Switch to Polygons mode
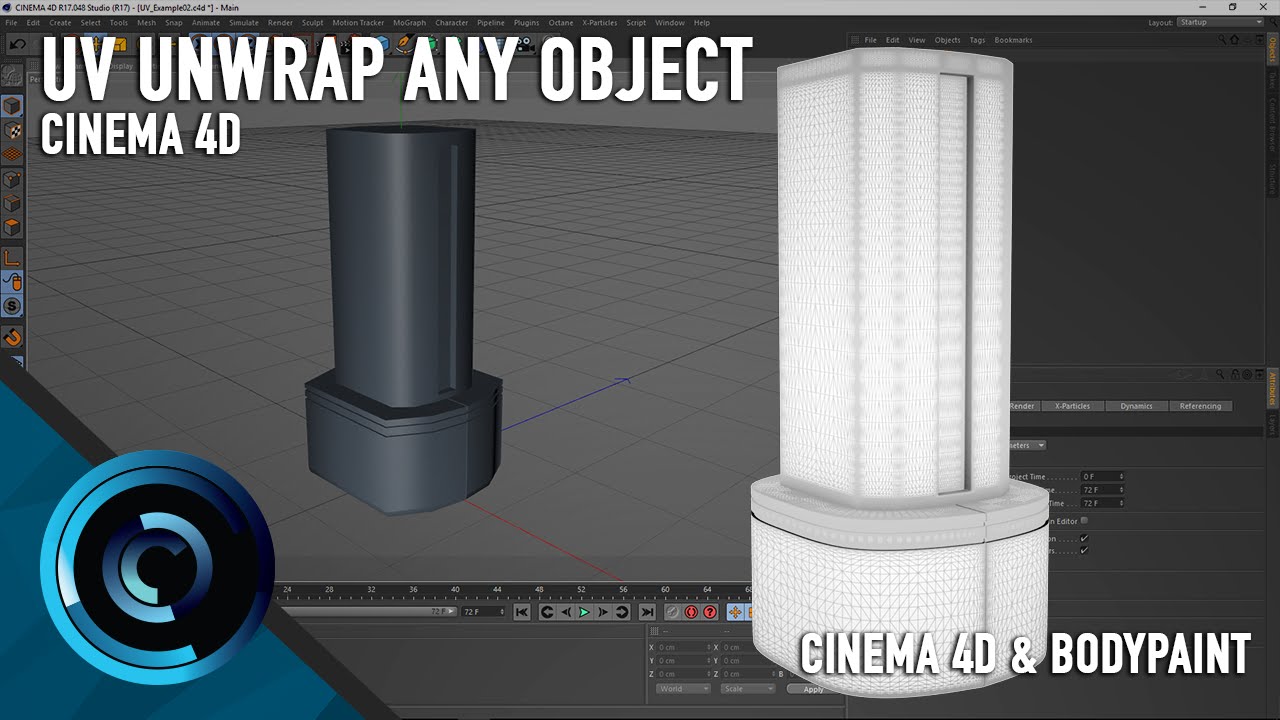The height and width of the screenshot is (720, 1280). coord(12,228)
